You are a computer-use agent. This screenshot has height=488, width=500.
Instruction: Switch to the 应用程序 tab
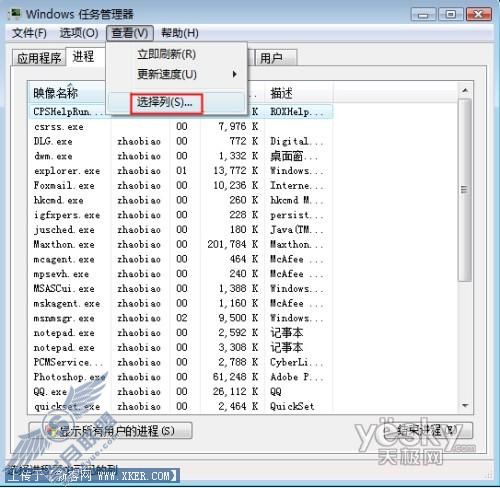coord(39,58)
